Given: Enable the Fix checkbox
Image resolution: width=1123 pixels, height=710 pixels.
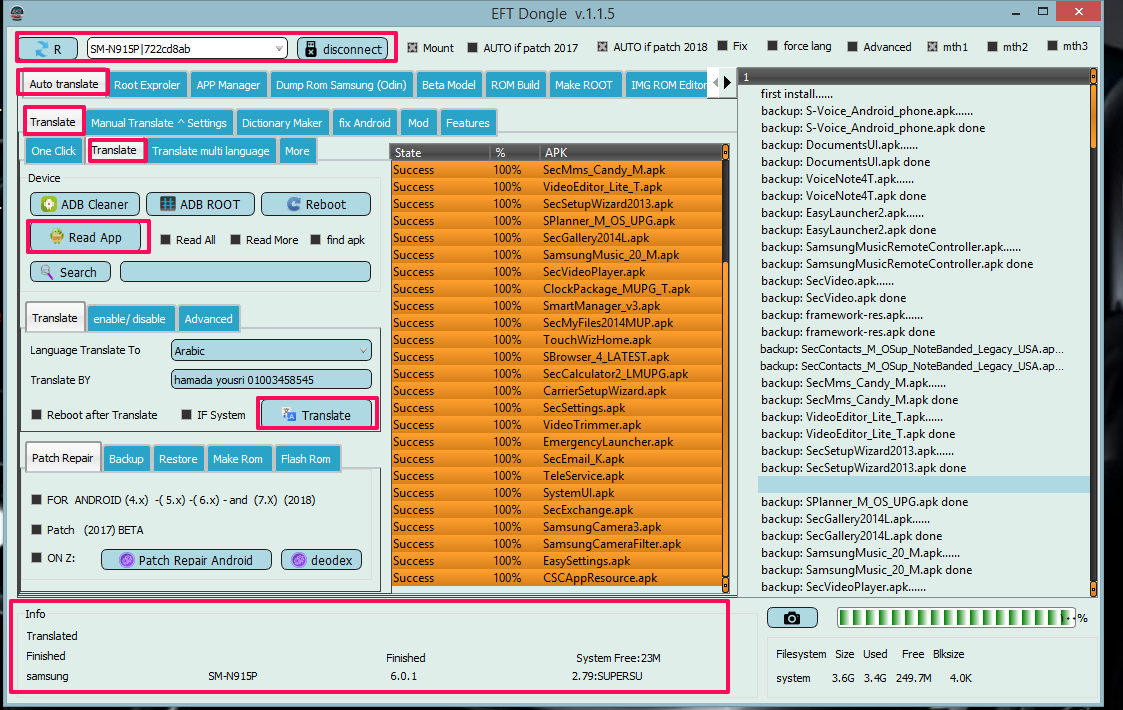Looking at the screenshot, I should click(x=723, y=46).
